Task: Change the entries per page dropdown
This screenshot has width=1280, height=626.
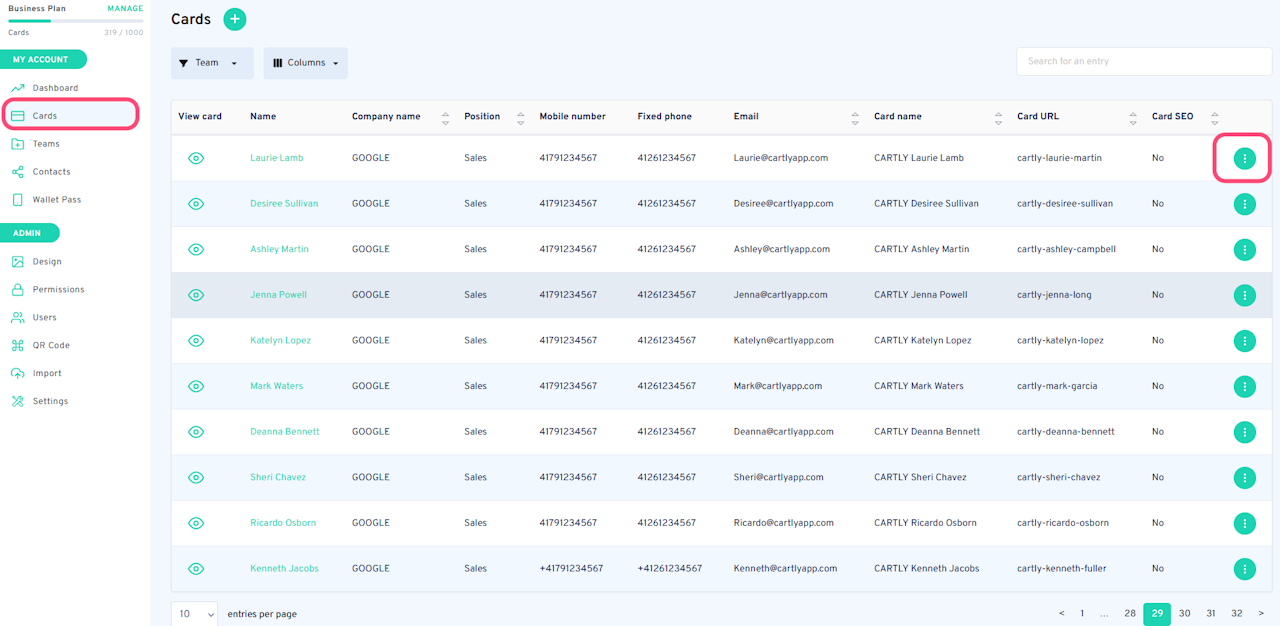Action: [196, 614]
